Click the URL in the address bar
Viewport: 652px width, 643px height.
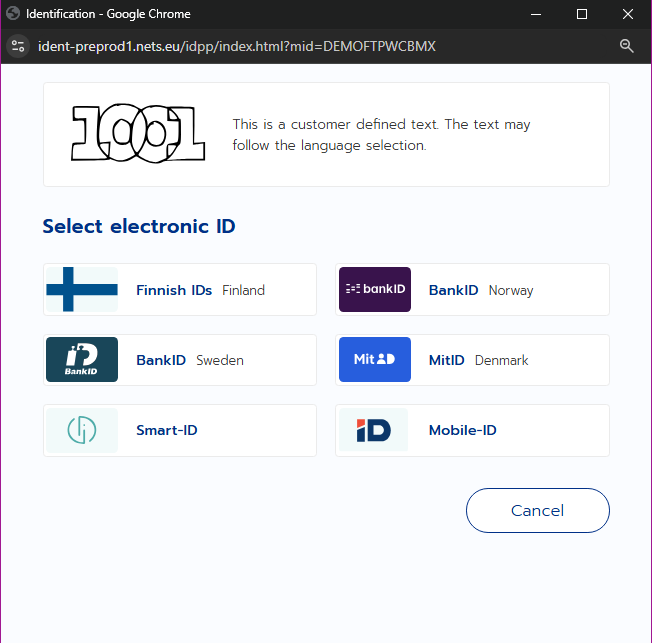pyautogui.click(x=237, y=46)
